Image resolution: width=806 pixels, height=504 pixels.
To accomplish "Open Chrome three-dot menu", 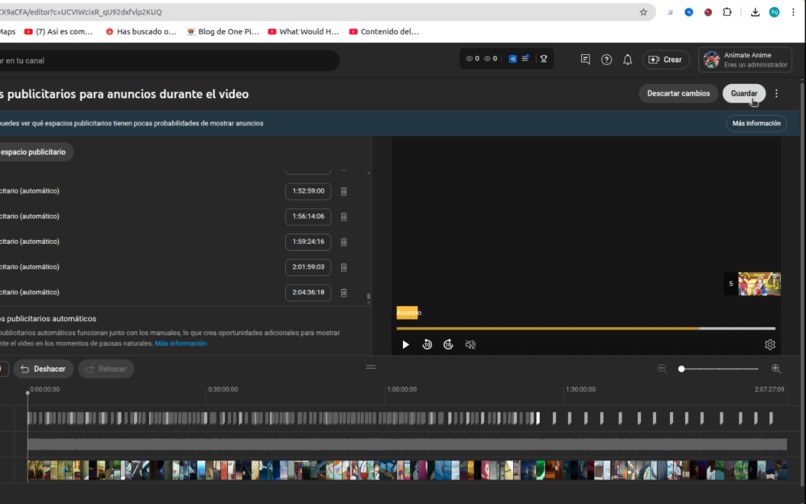I will [793, 12].
